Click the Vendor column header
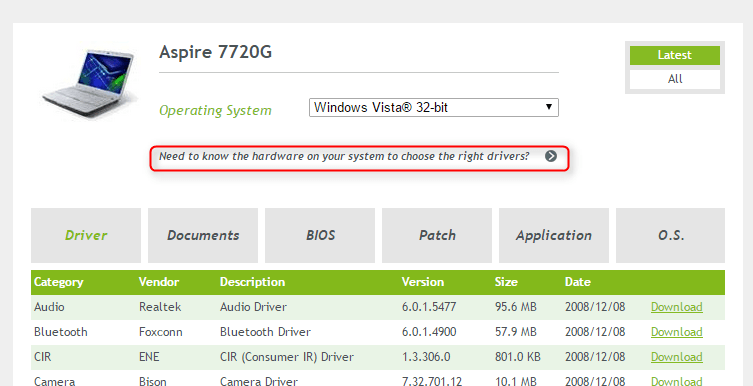The height and width of the screenshot is (386, 753). tap(159, 282)
